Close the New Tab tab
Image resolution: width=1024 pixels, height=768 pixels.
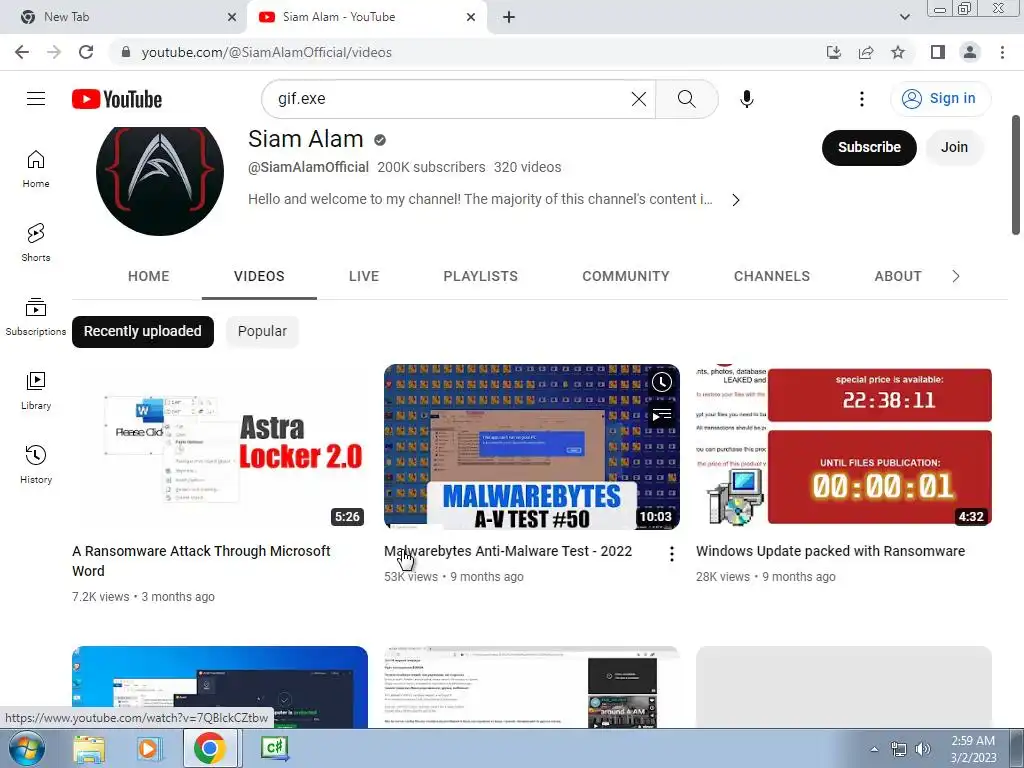232,18
